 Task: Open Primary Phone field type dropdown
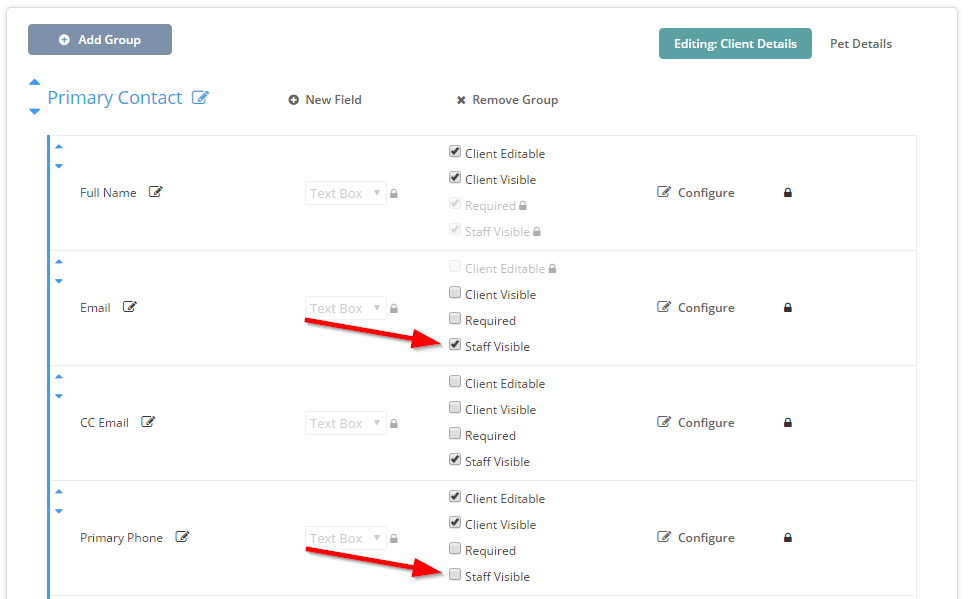coord(345,538)
